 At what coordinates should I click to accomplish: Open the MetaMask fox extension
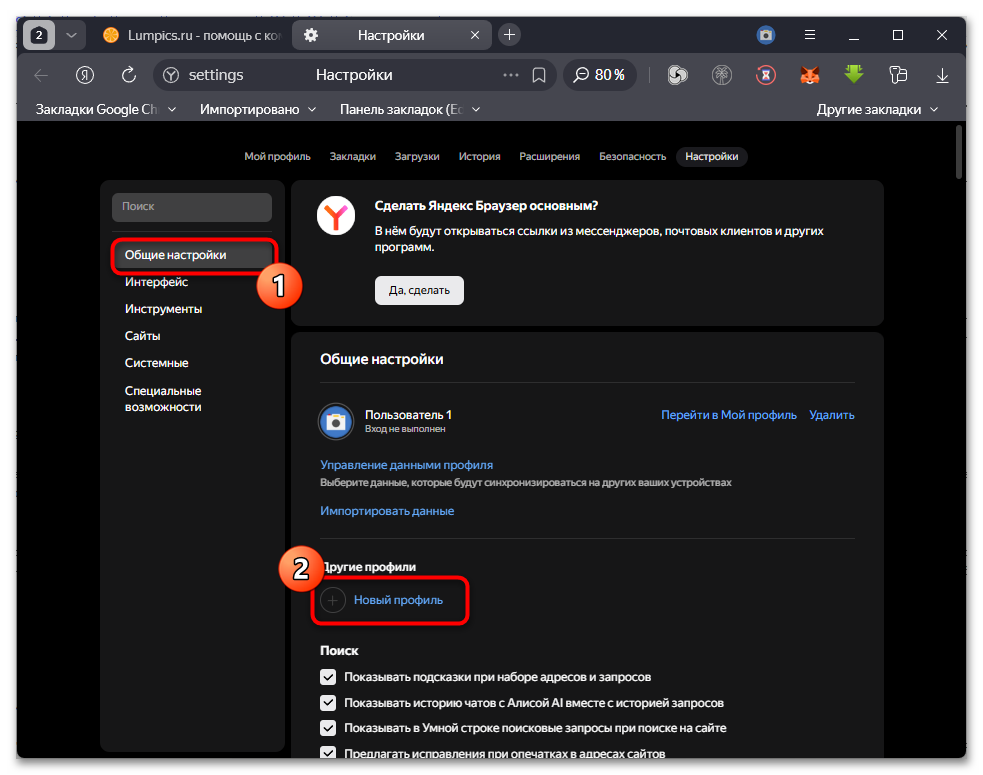(x=810, y=75)
